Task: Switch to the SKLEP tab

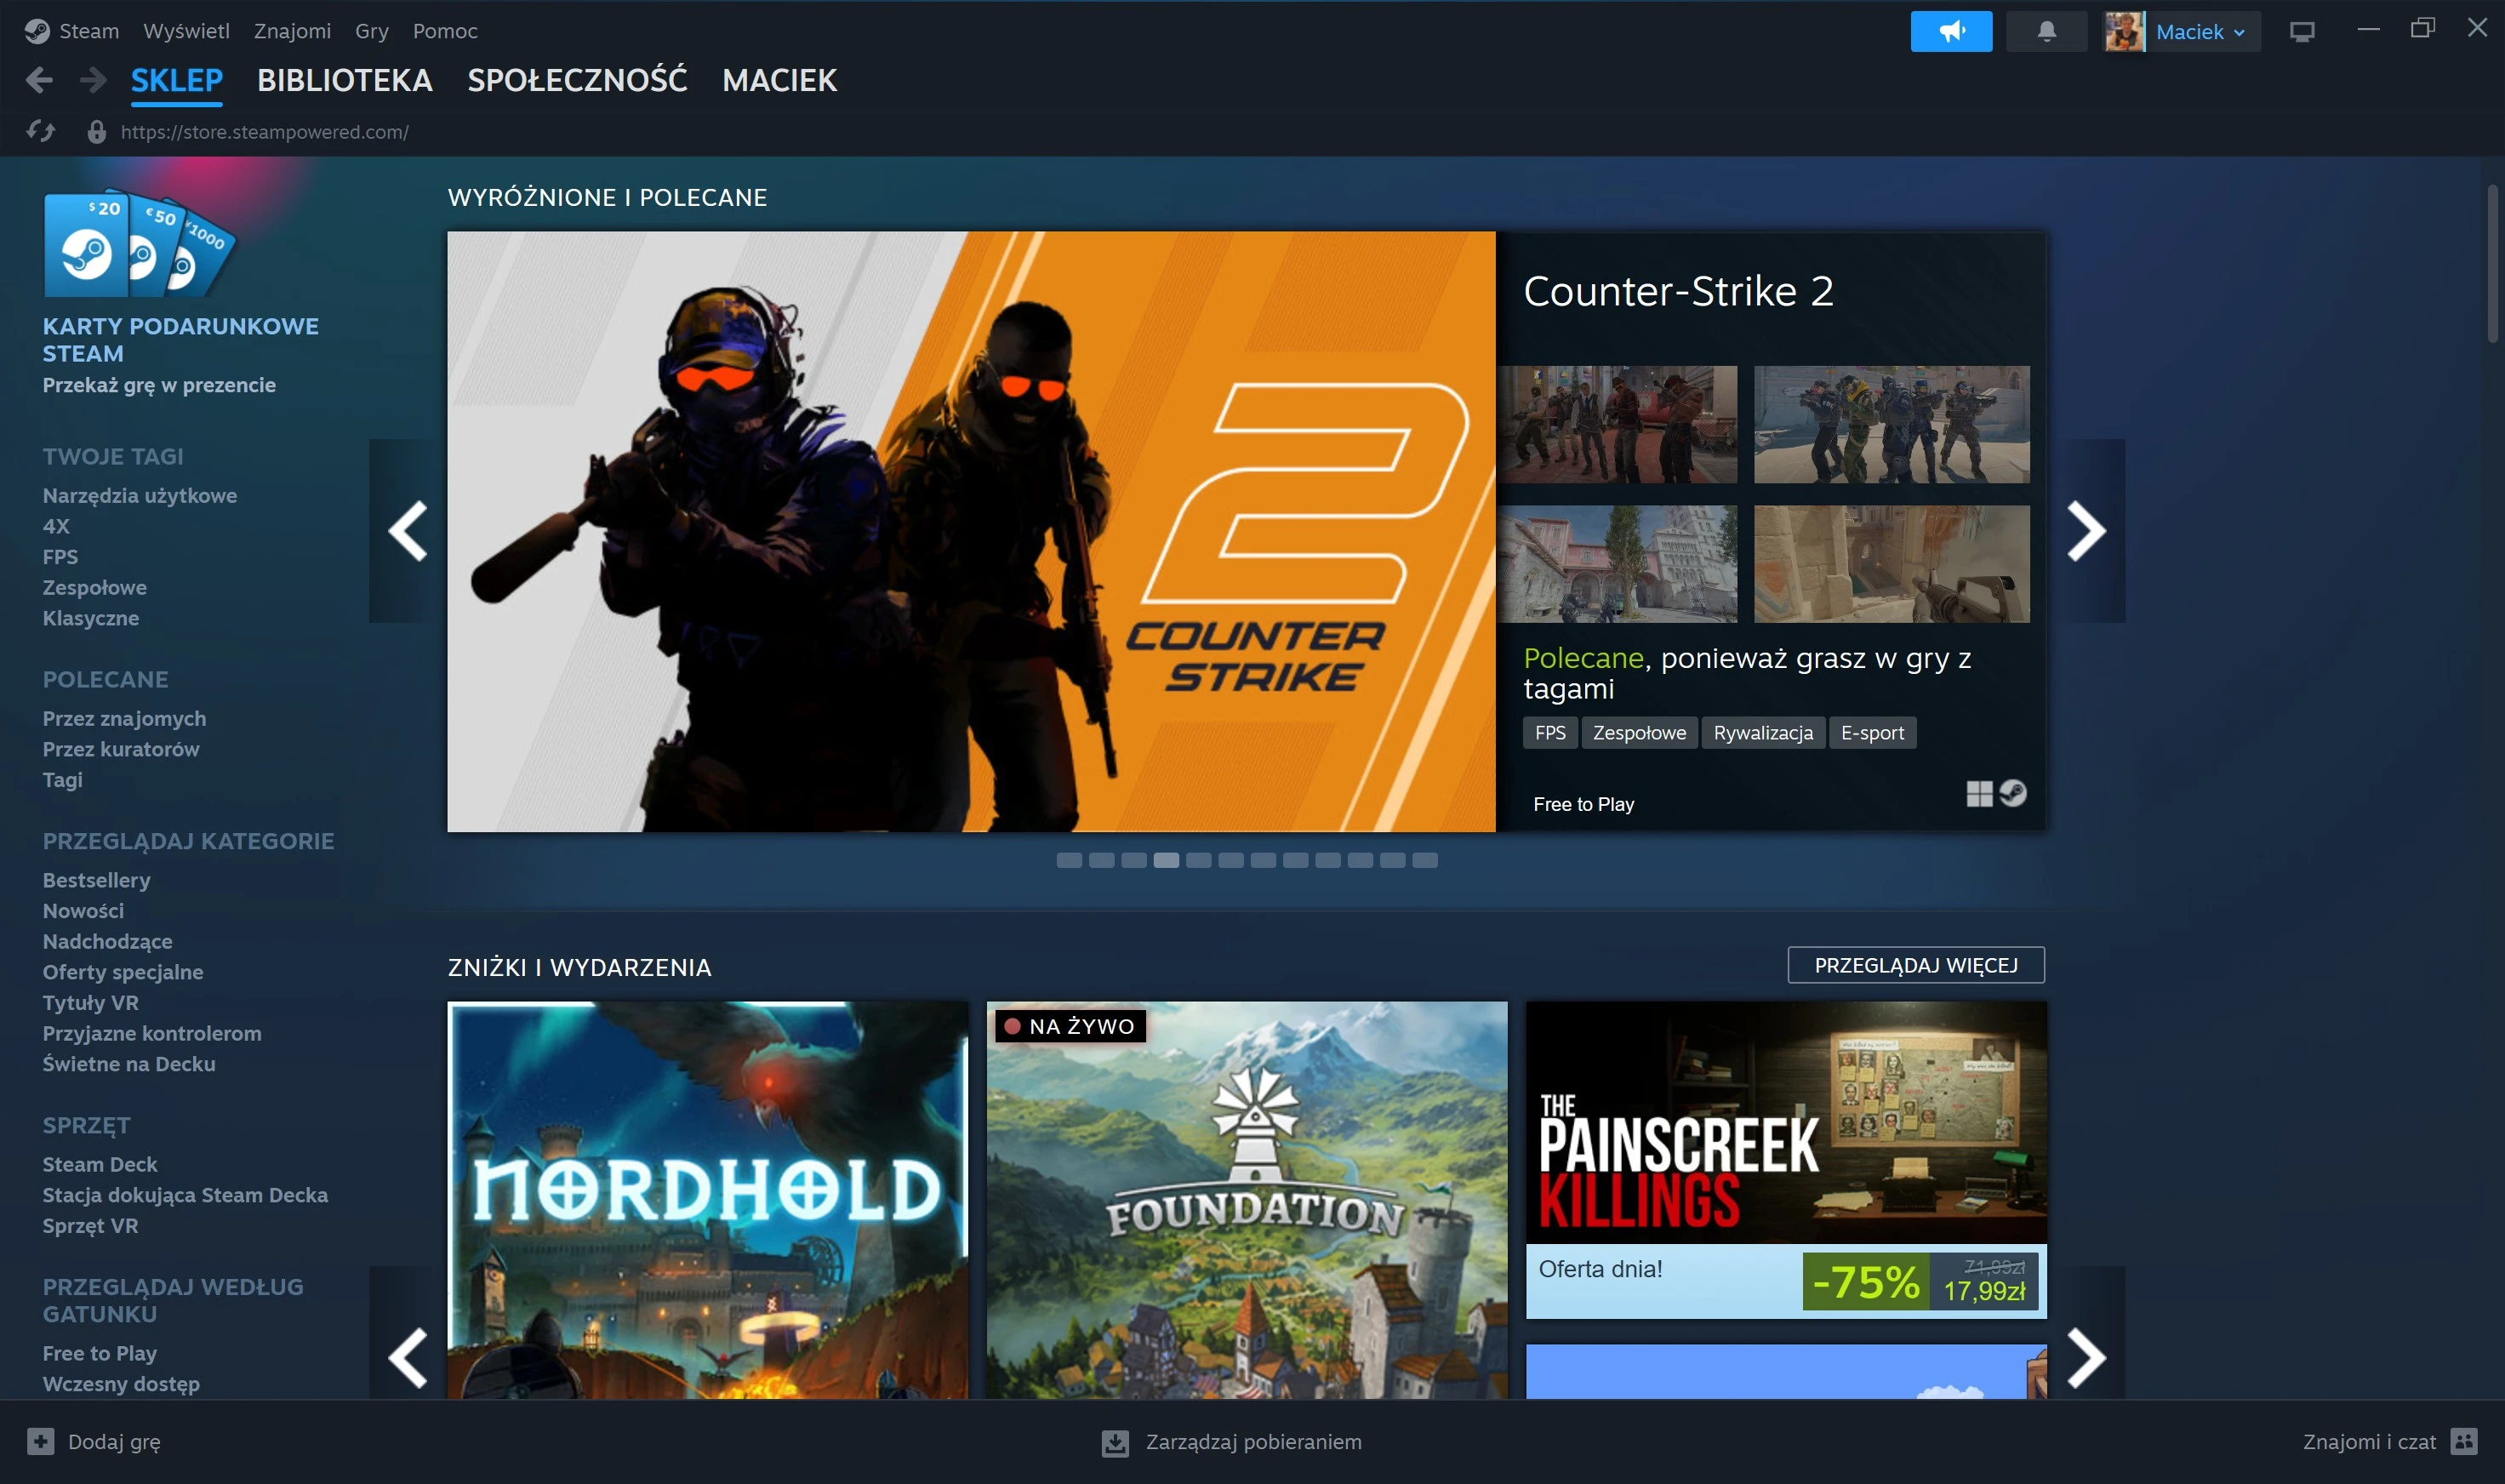Action: (177, 80)
